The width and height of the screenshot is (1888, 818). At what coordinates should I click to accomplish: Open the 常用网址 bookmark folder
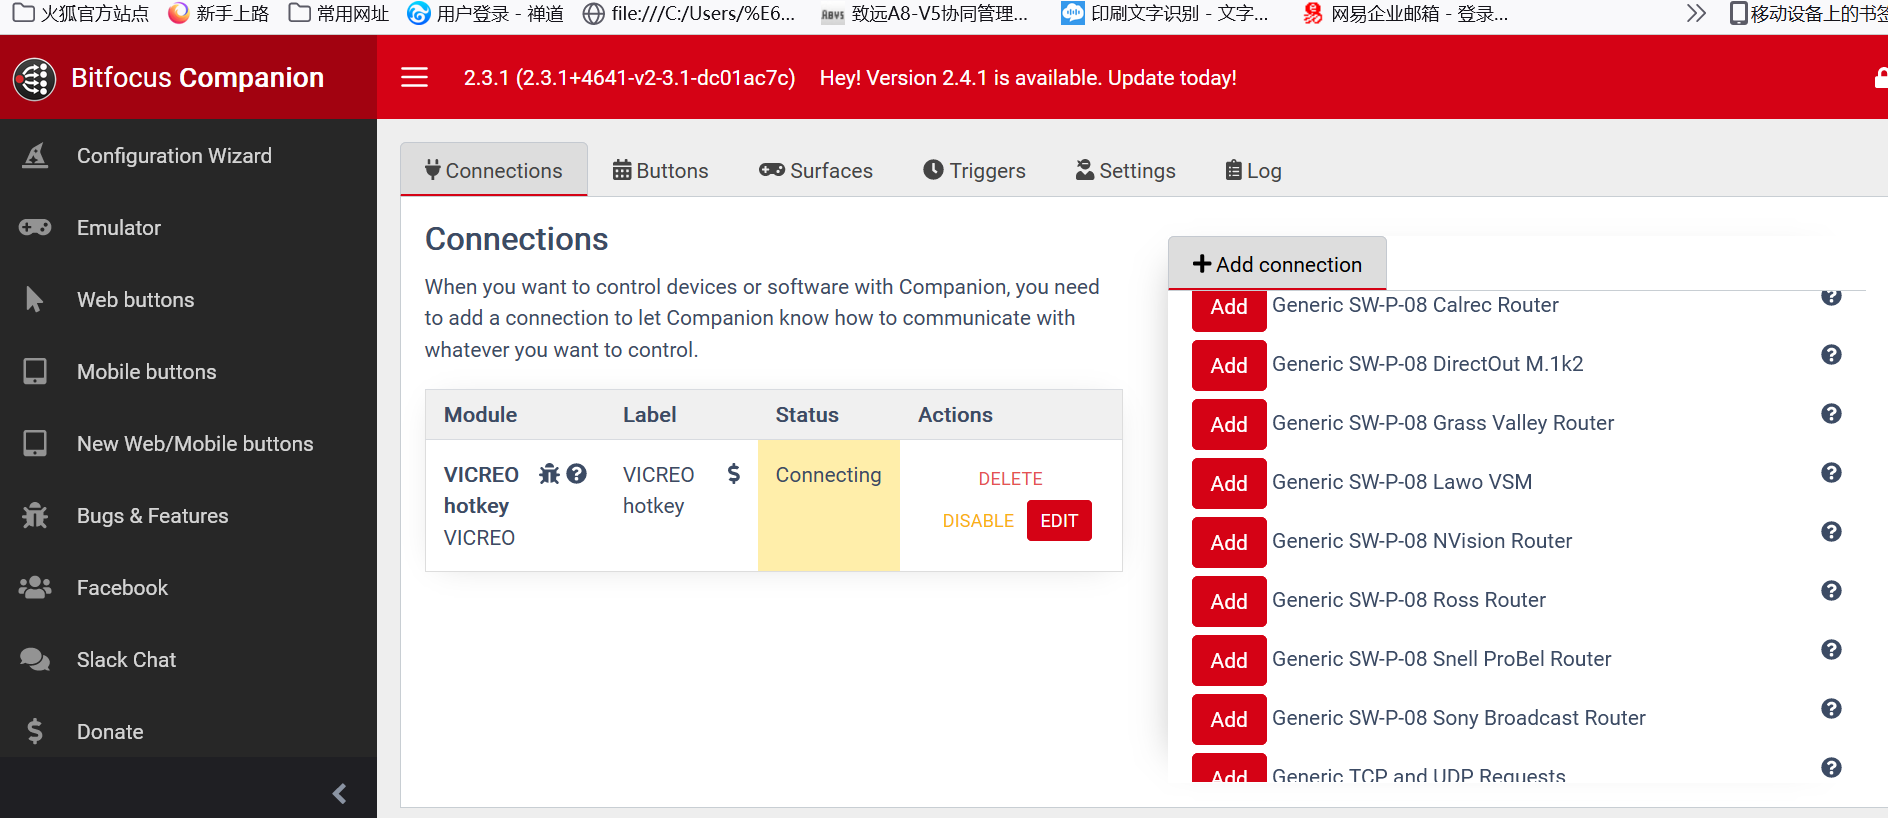coord(339,13)
